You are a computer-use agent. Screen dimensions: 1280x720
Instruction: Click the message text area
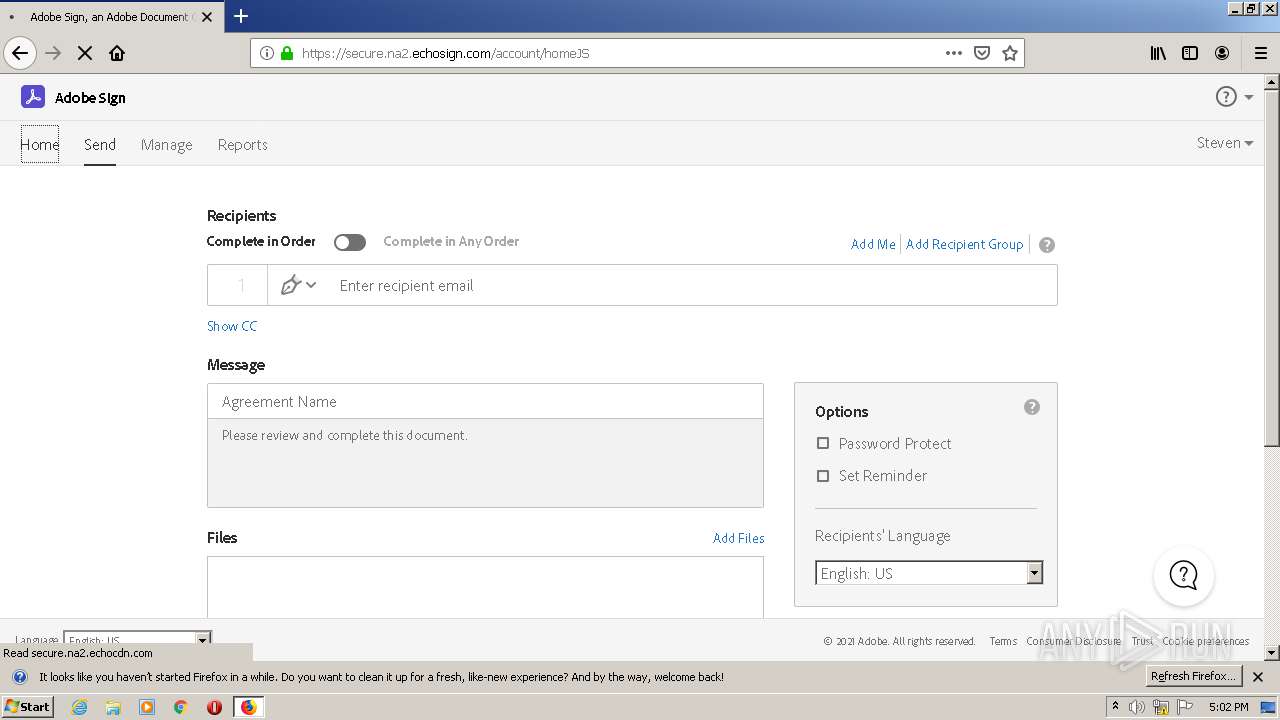[x=485, y=462]
